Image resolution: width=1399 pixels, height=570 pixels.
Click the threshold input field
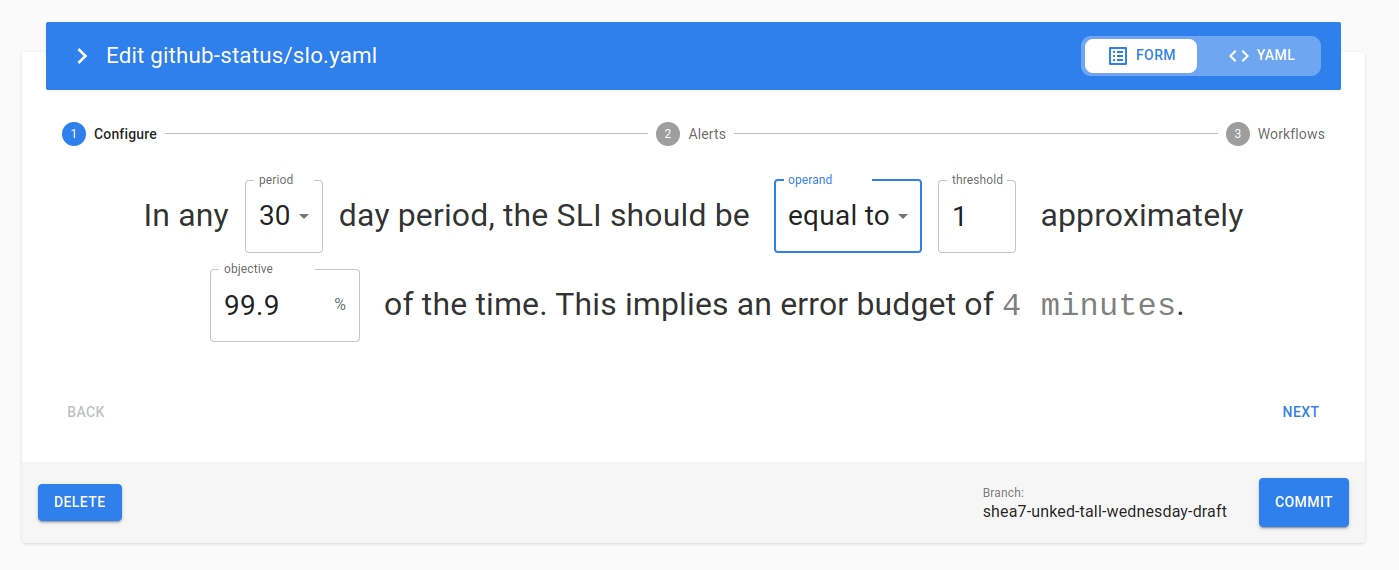(x=976, y=216)
